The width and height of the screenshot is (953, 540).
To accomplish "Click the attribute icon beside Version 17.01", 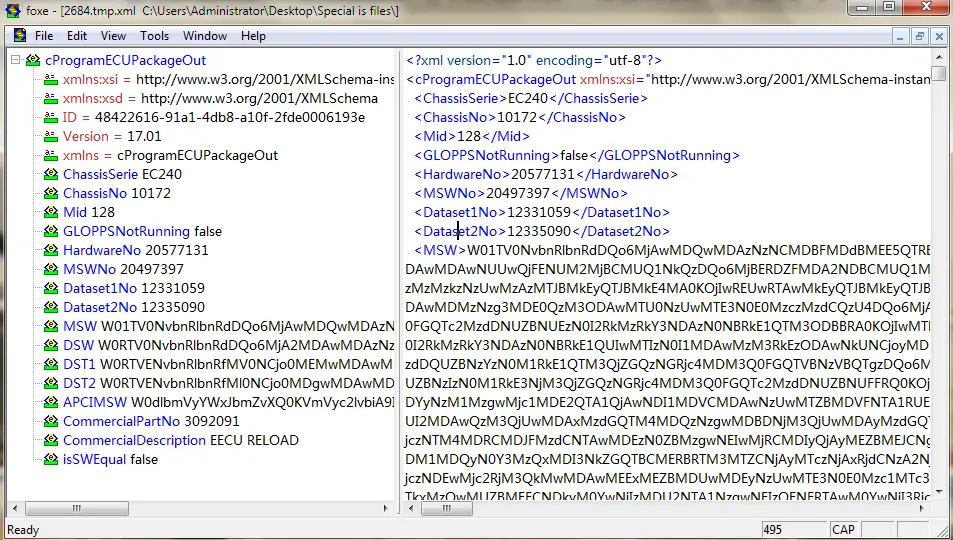I will pos(51,136).
